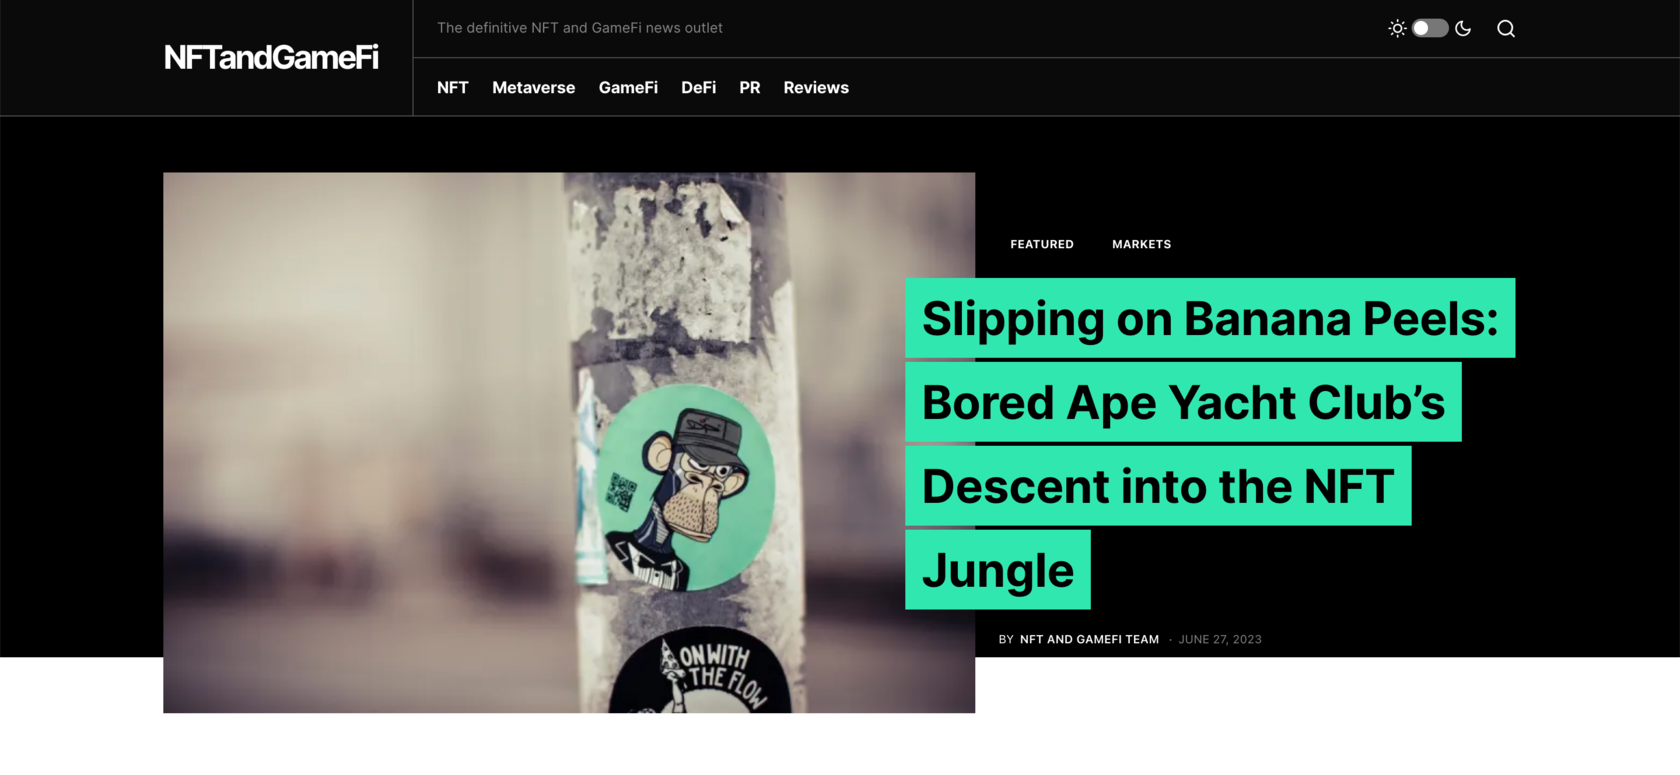
Task: Click the MARKETS category tag
Action: (x=1141, y=244)
